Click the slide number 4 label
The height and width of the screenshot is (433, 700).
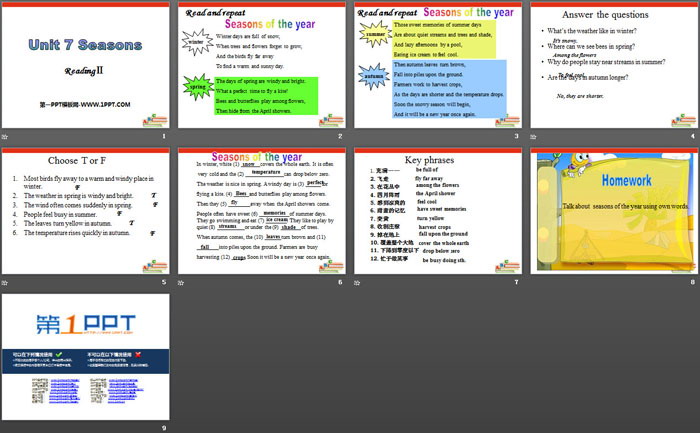point(692,136)
